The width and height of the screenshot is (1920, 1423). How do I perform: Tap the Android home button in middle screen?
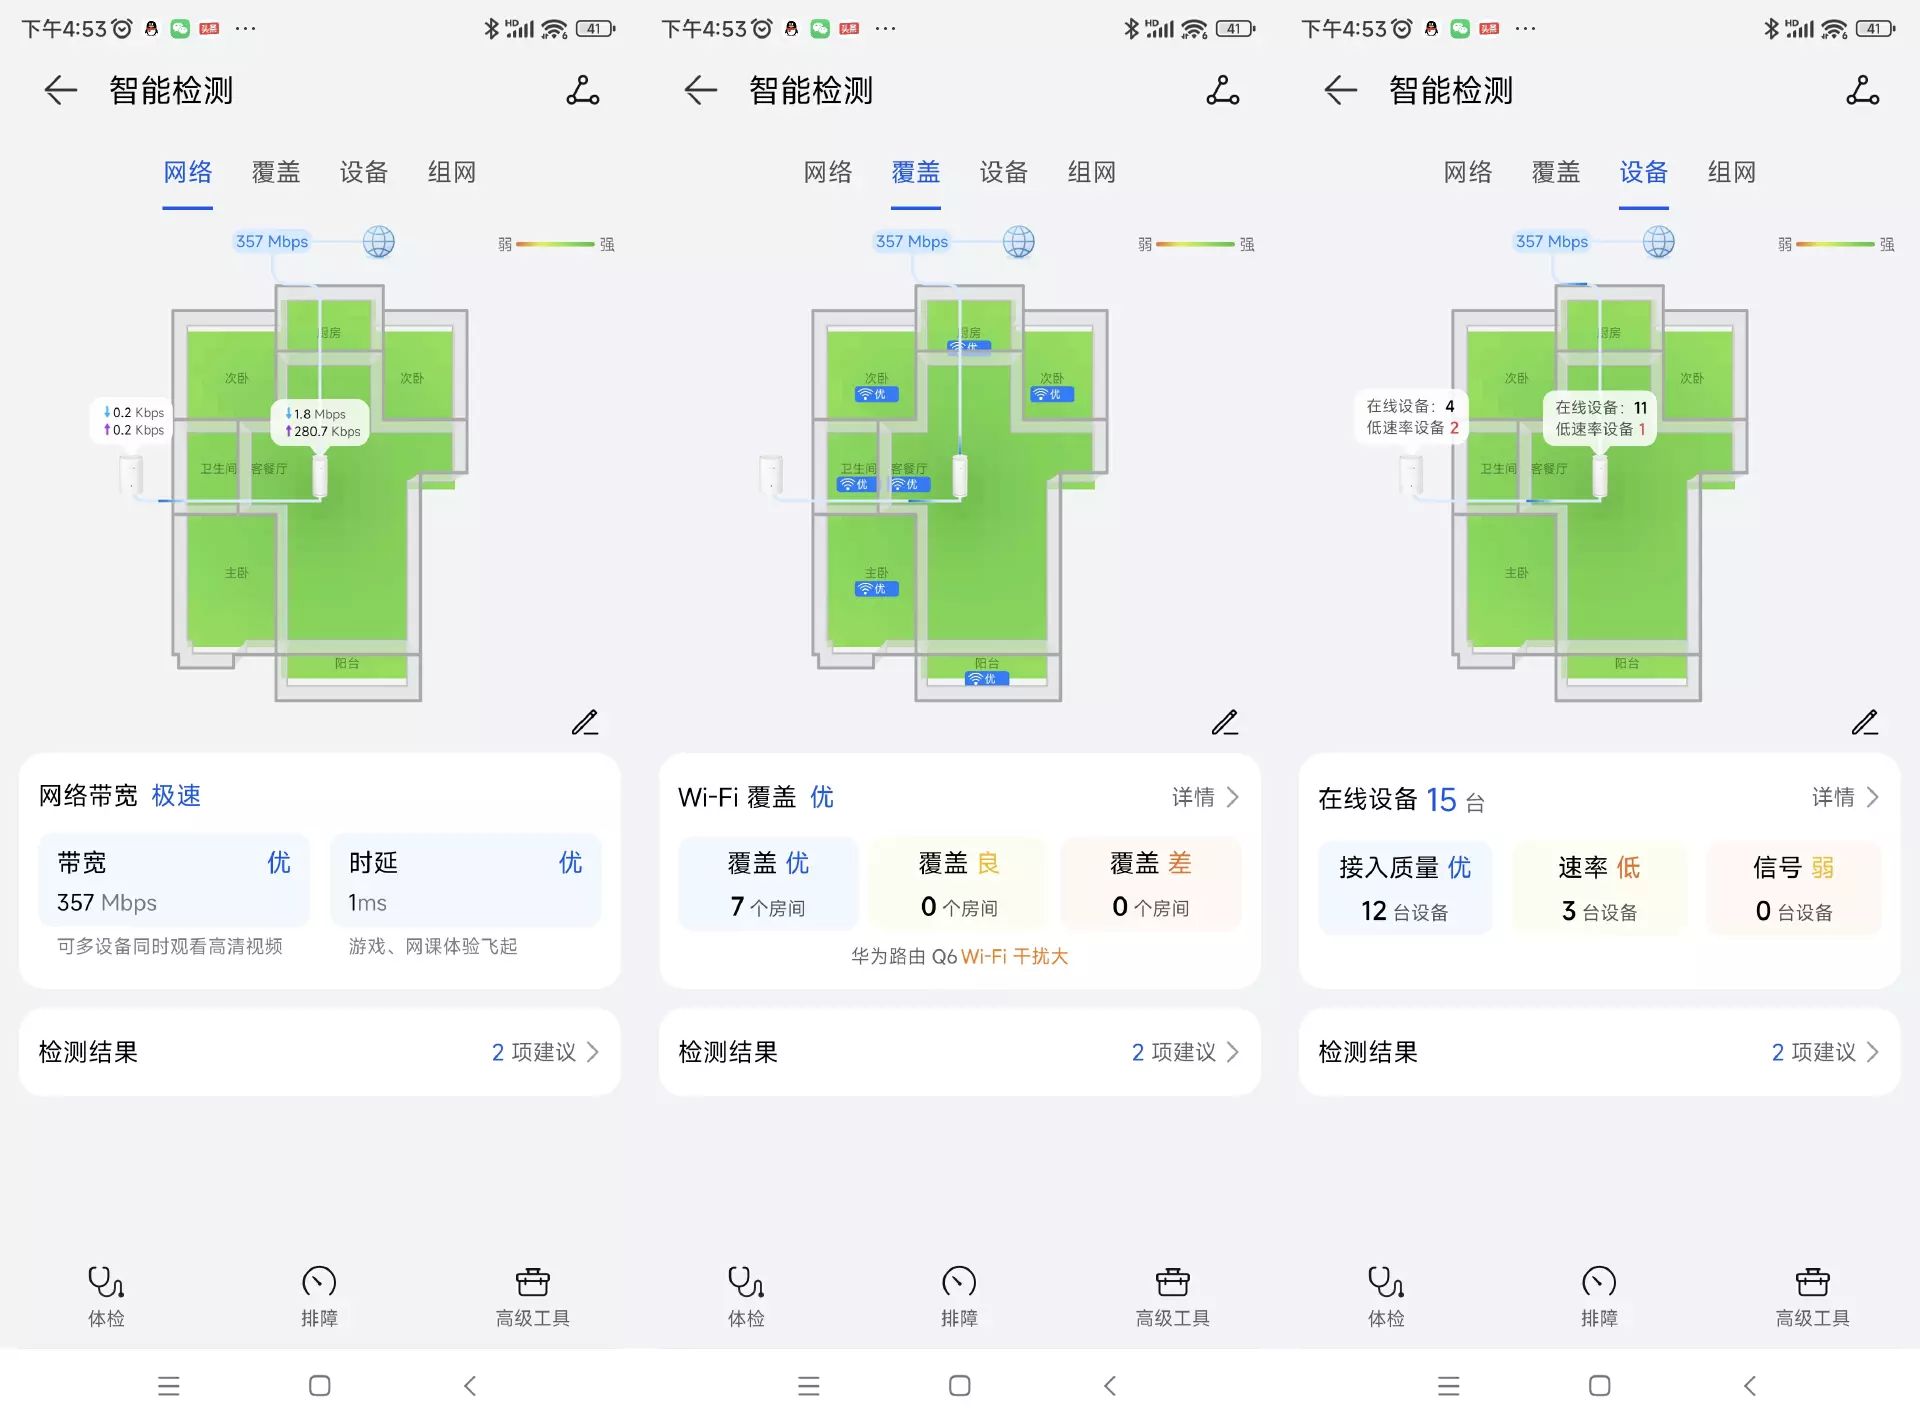tap(959, 1385)
